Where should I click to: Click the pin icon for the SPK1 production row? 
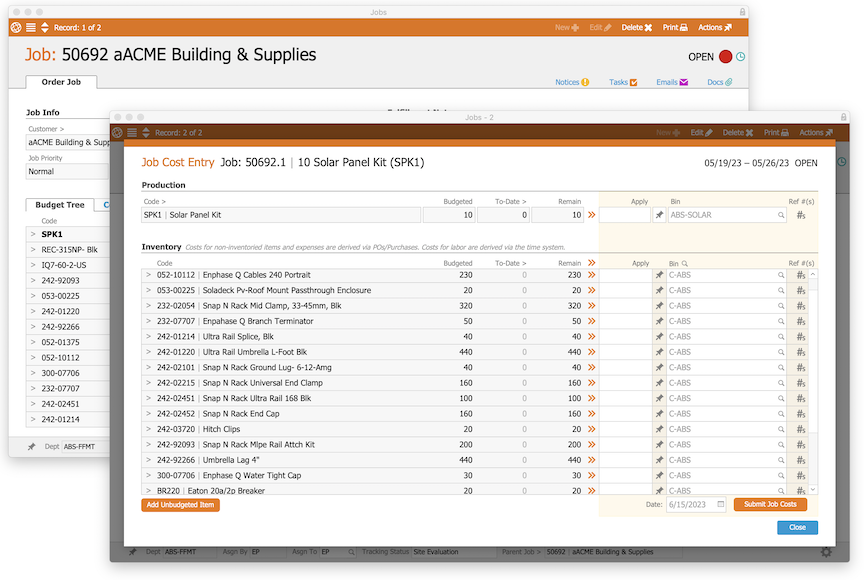click(659, 215)
